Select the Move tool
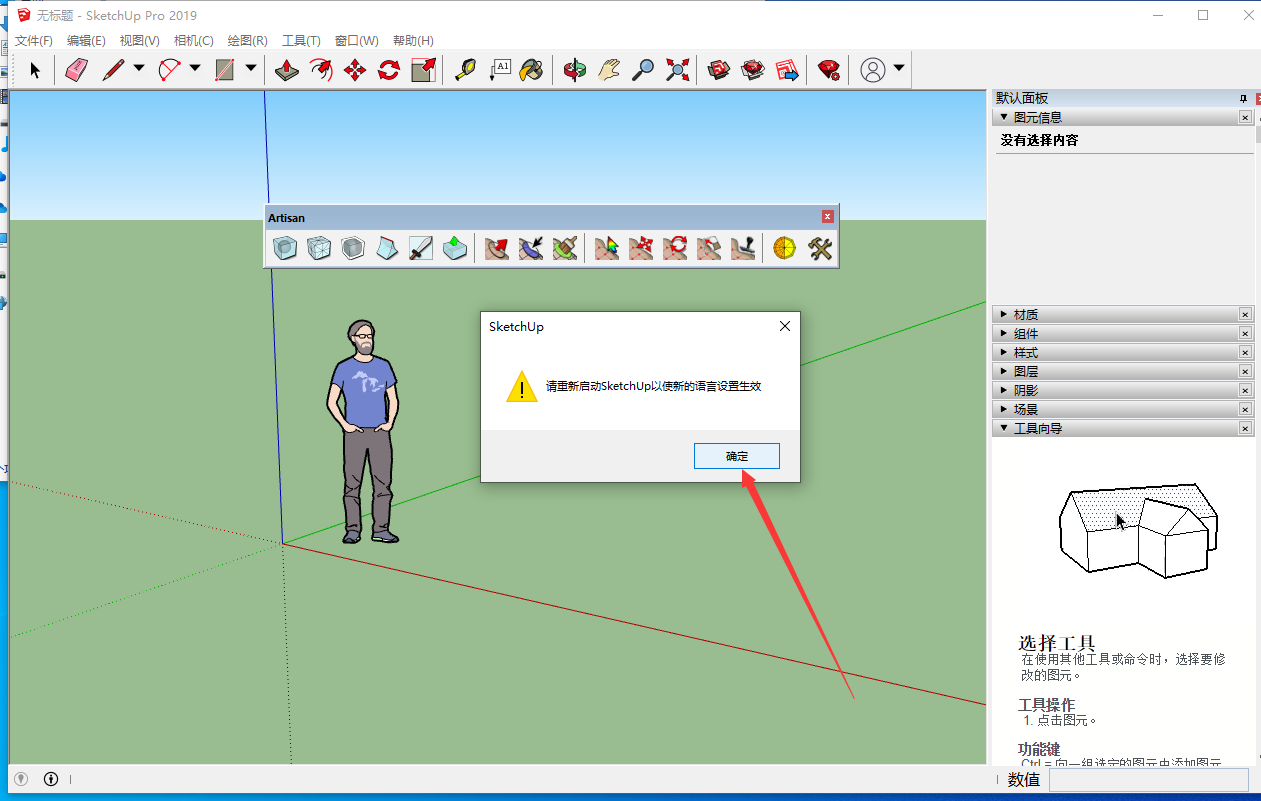 [x=355, y=69]
